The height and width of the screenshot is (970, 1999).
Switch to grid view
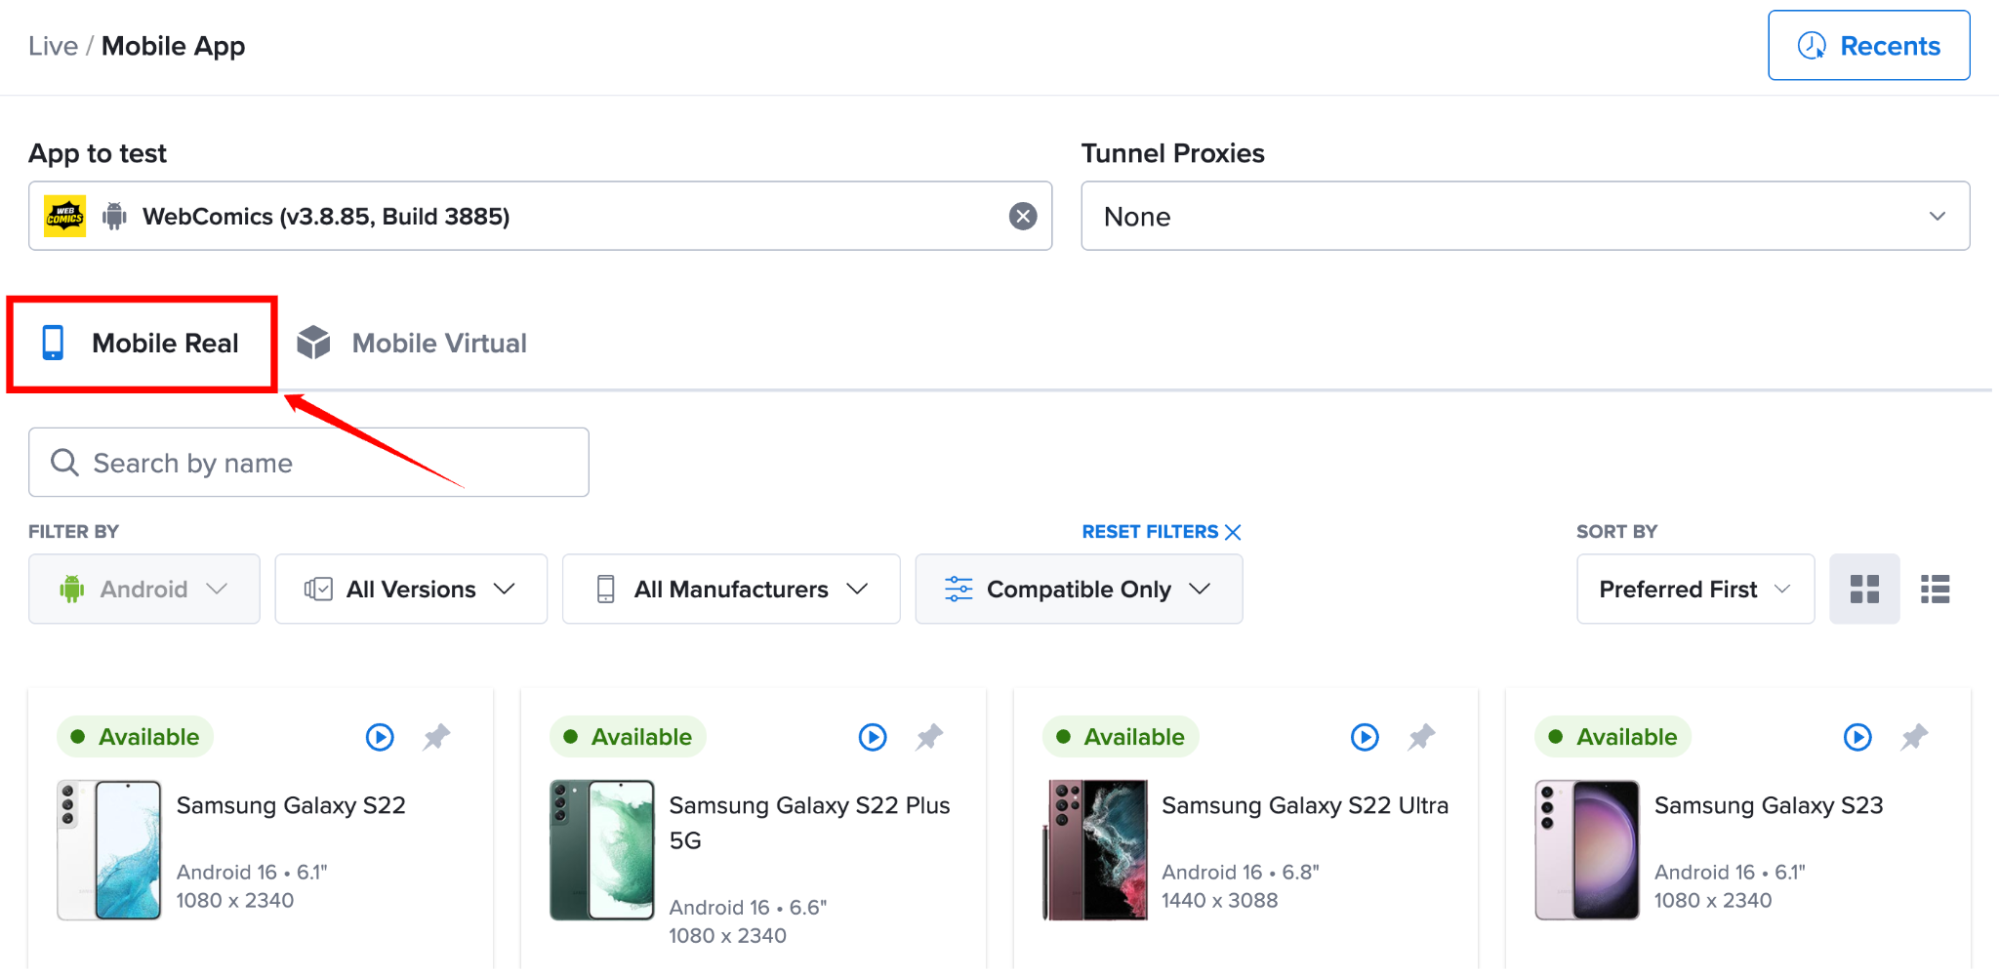1864,589
